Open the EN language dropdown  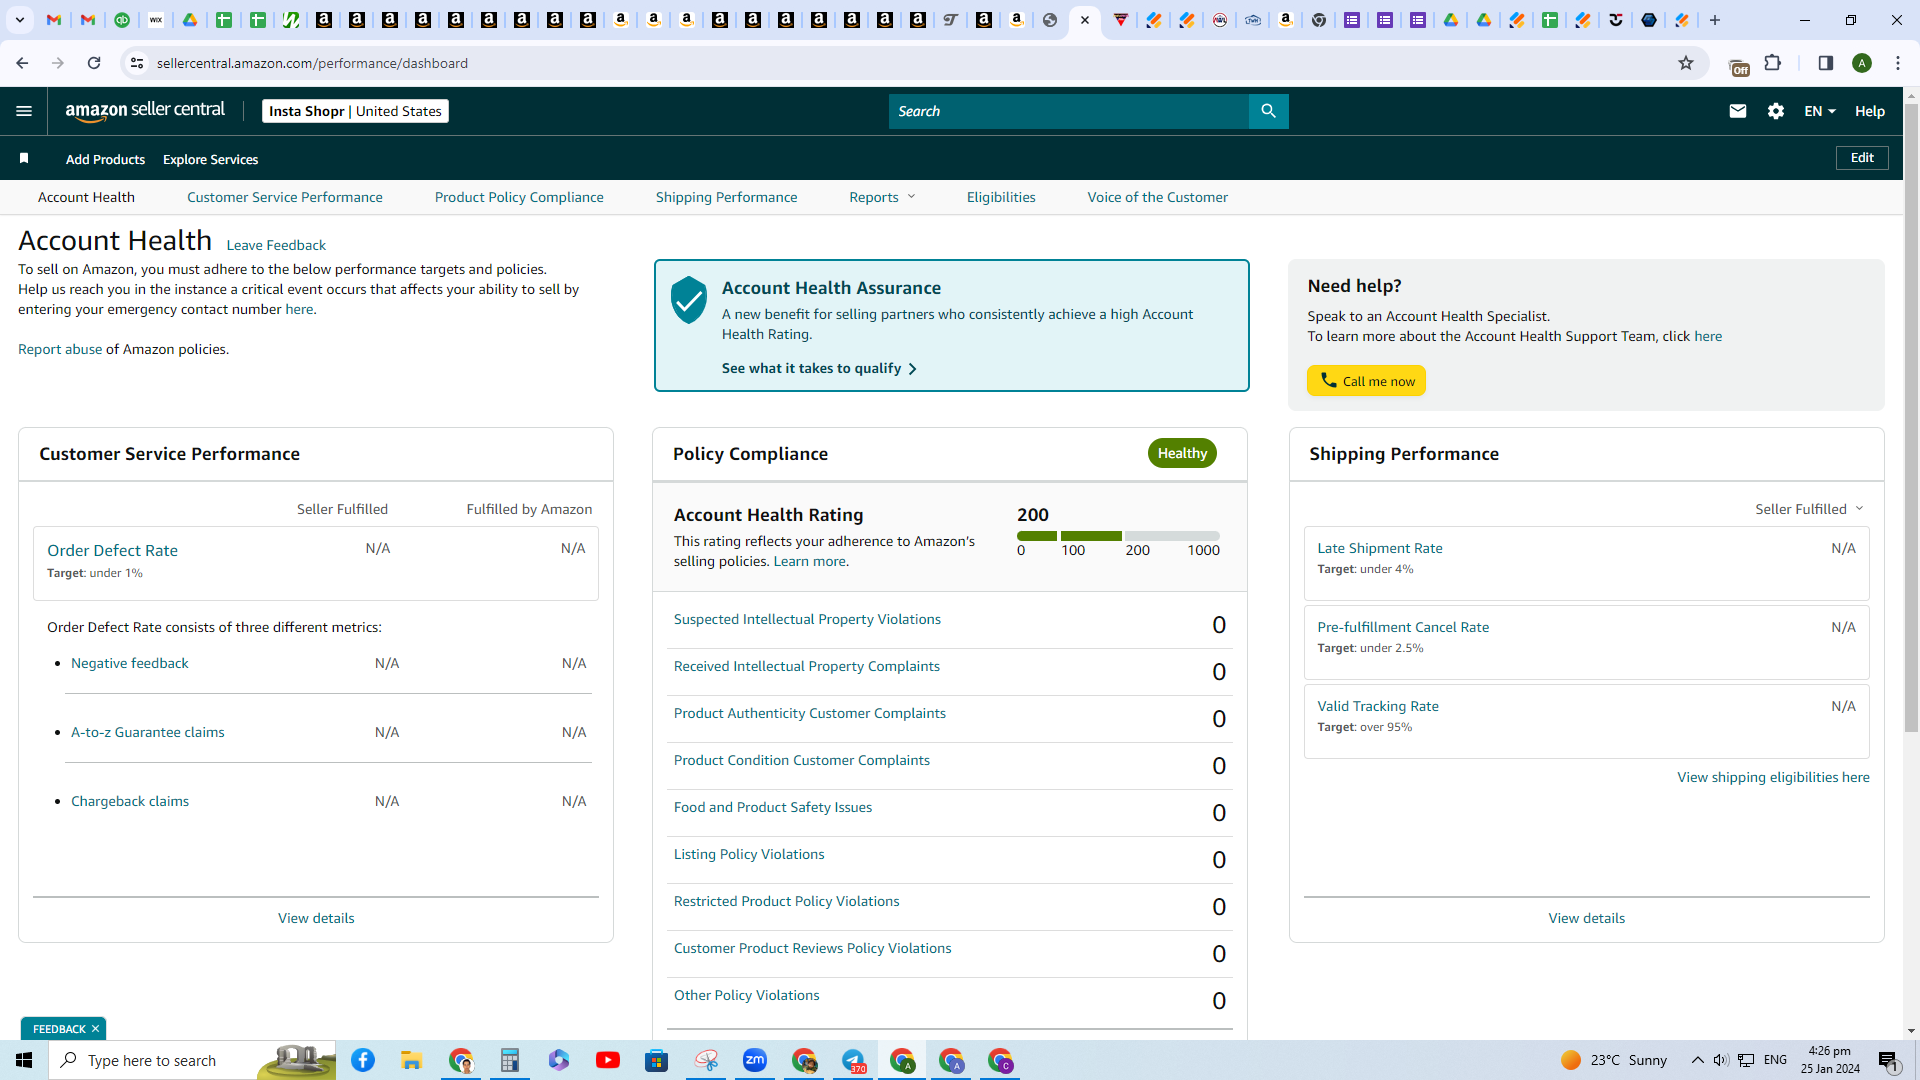coord(1820,111)
